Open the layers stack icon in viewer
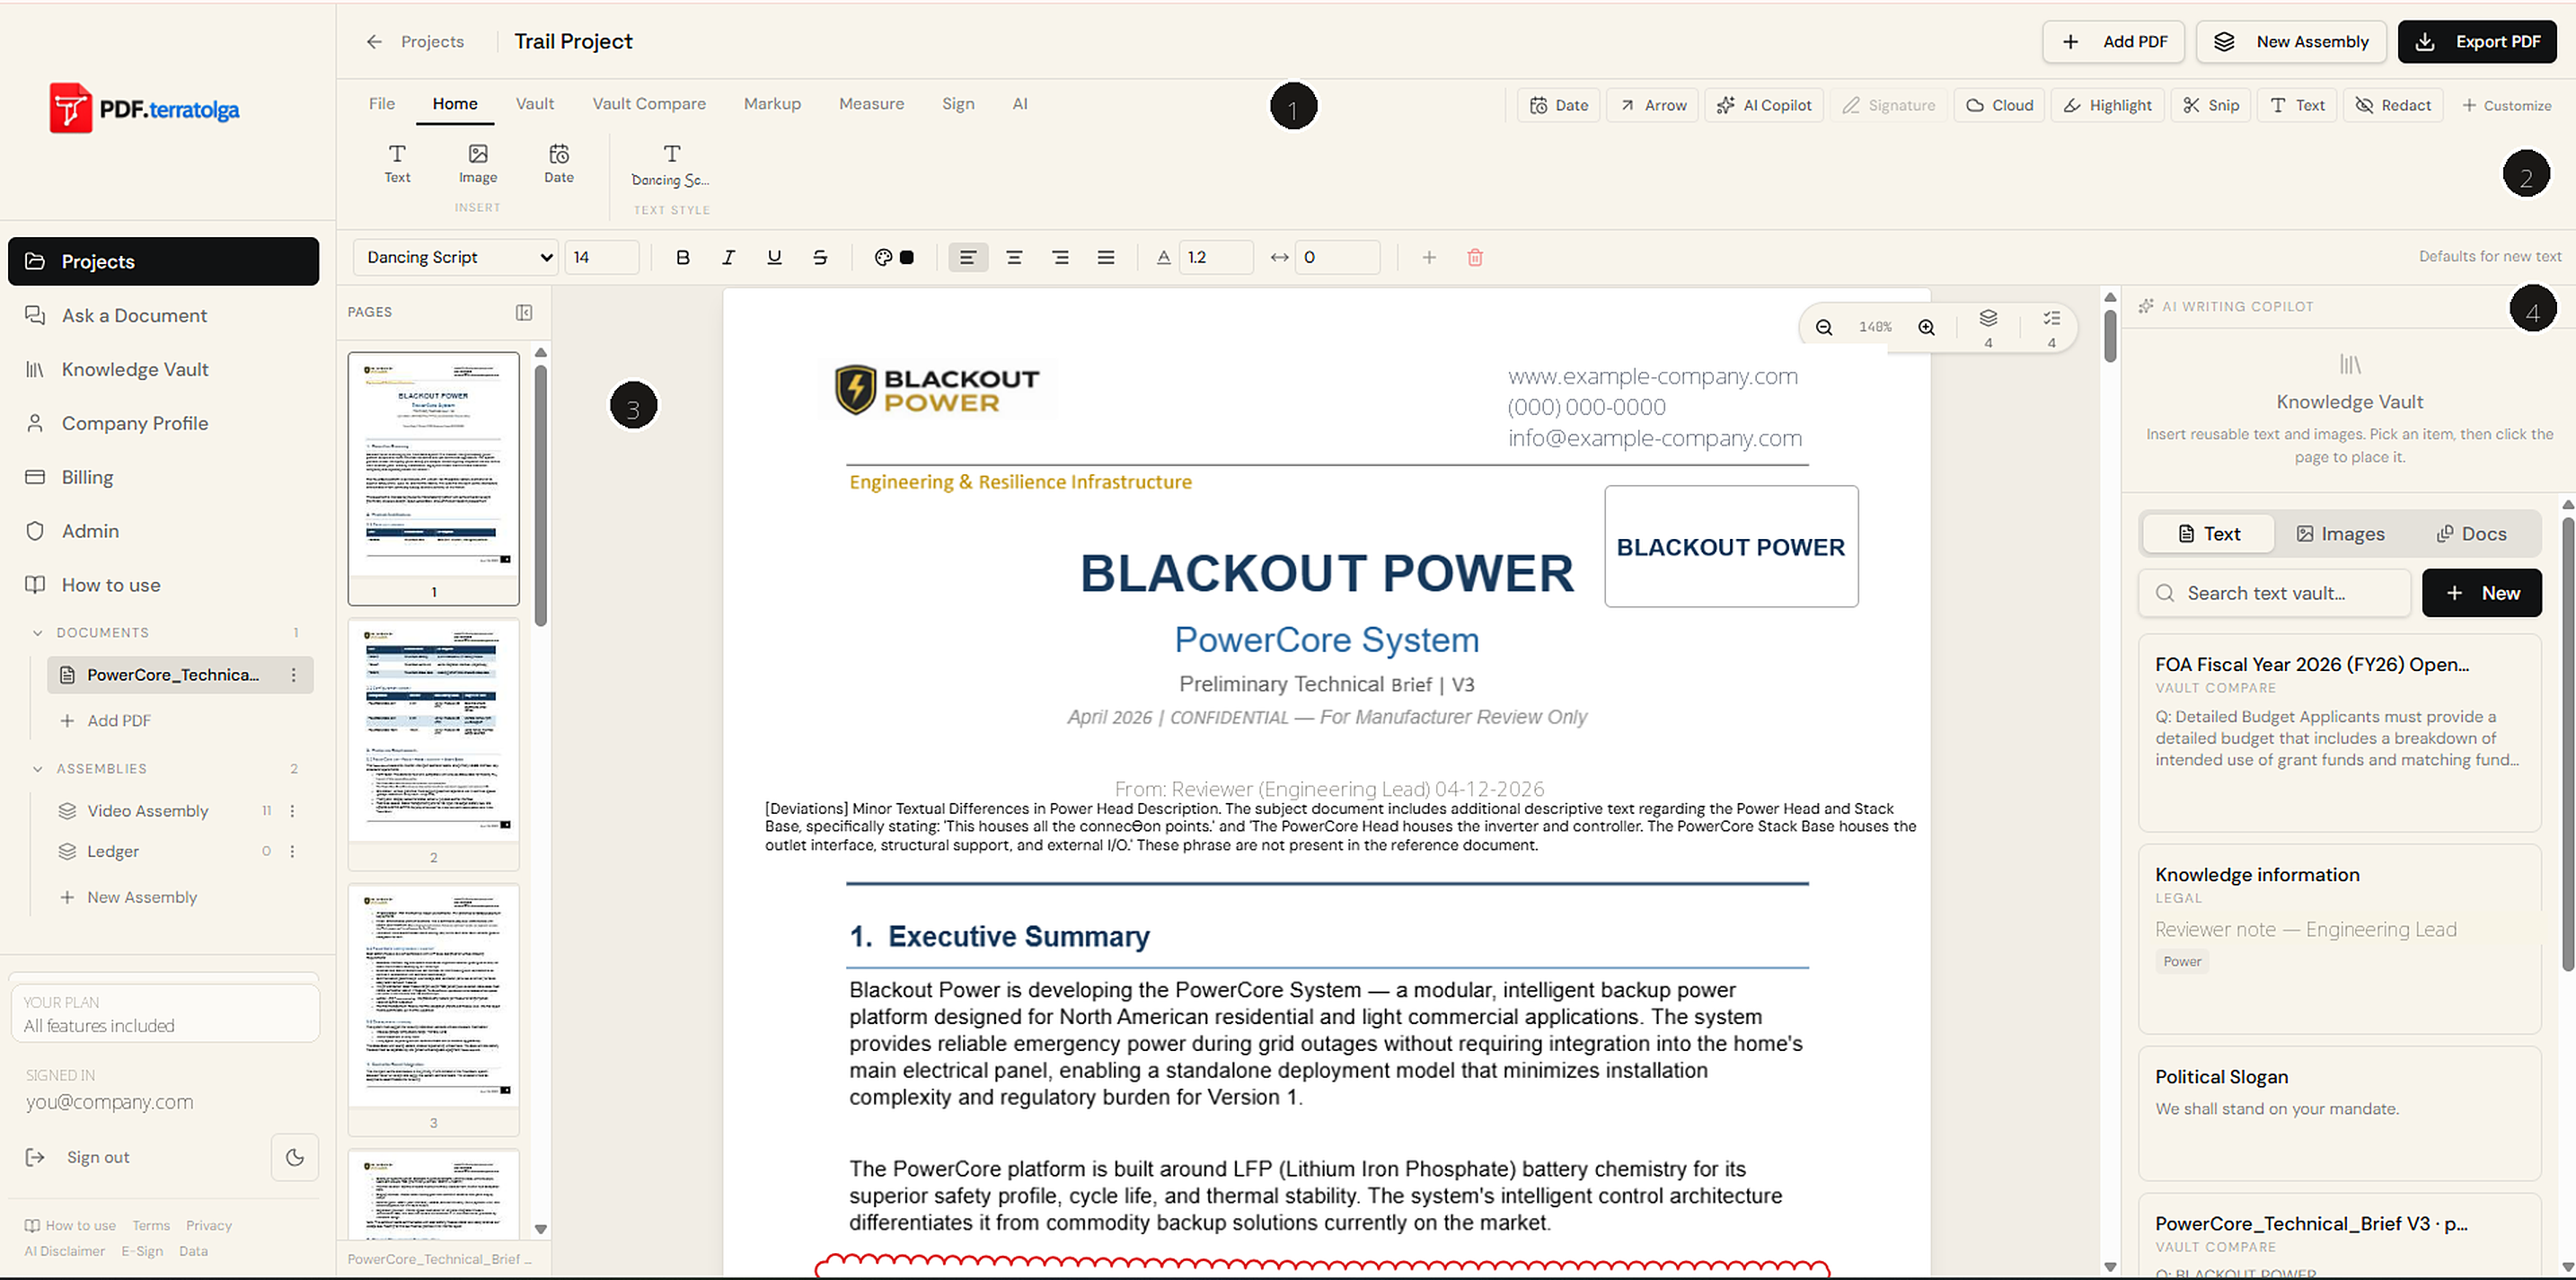Image resolution: width=2576 pixels, height=1280 pixels. point(1988,319)
